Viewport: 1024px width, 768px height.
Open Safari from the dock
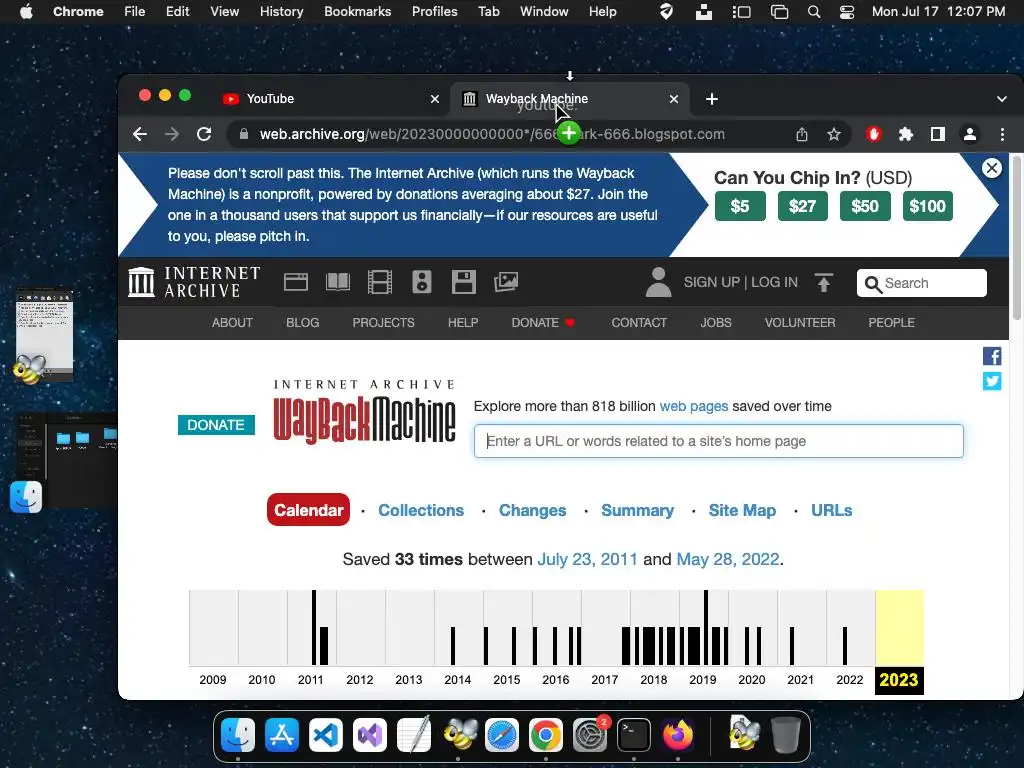(502, 735)
